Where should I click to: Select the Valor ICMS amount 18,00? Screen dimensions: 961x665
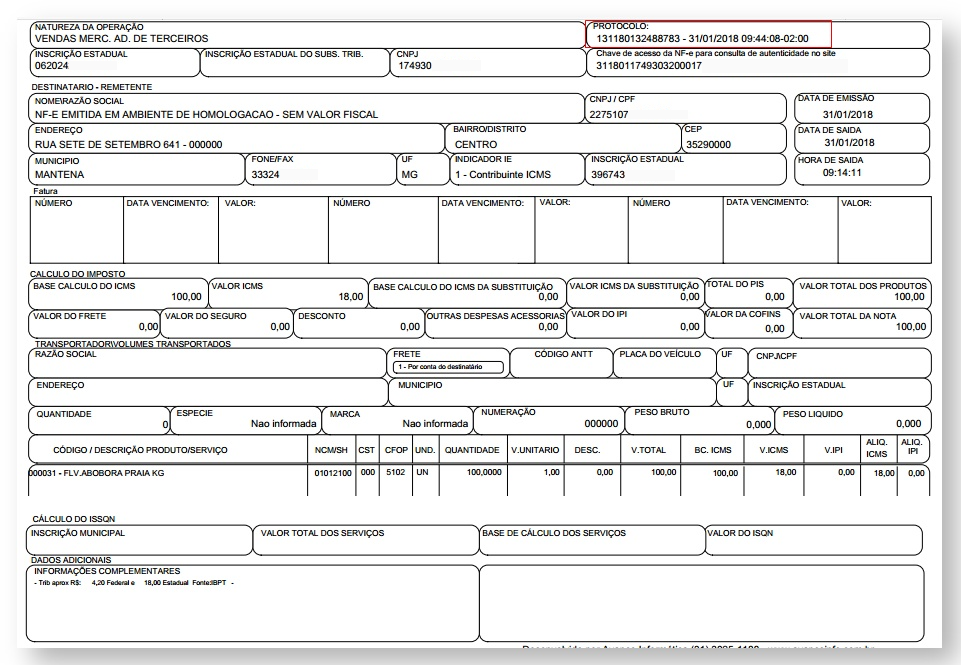pyautogui.click(x=351, y=297)
